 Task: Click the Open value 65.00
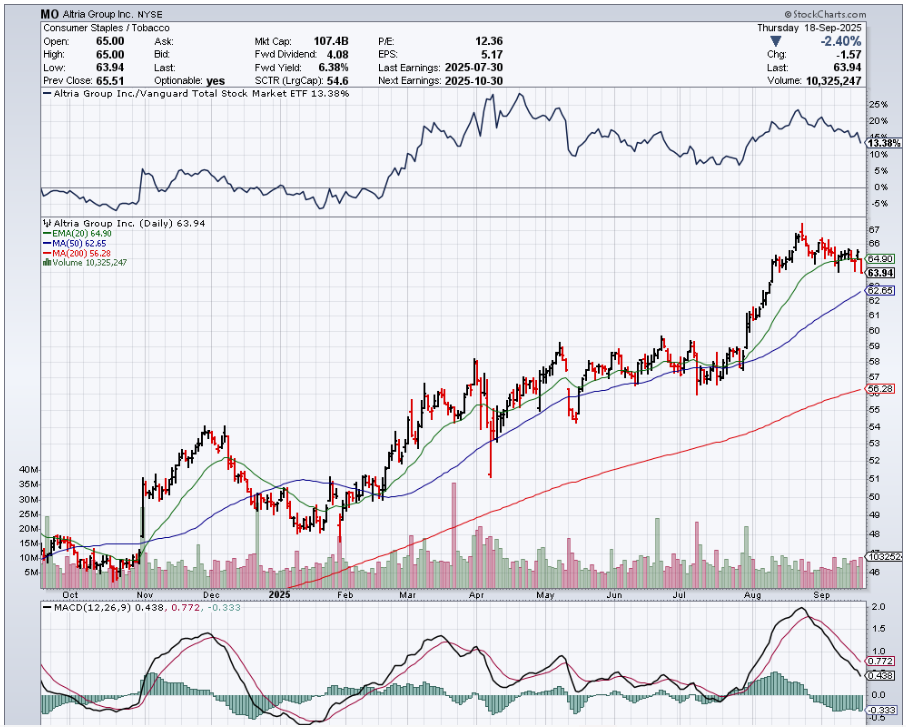(x=110, y=41)
